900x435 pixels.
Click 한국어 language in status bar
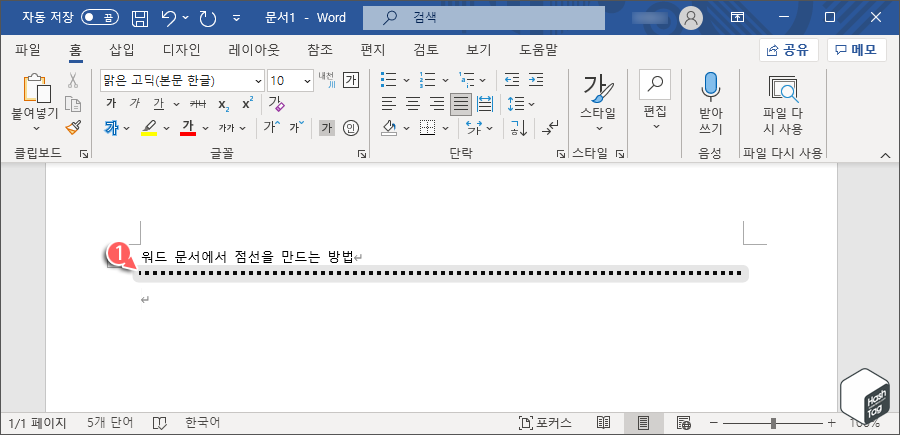point(202,424)
